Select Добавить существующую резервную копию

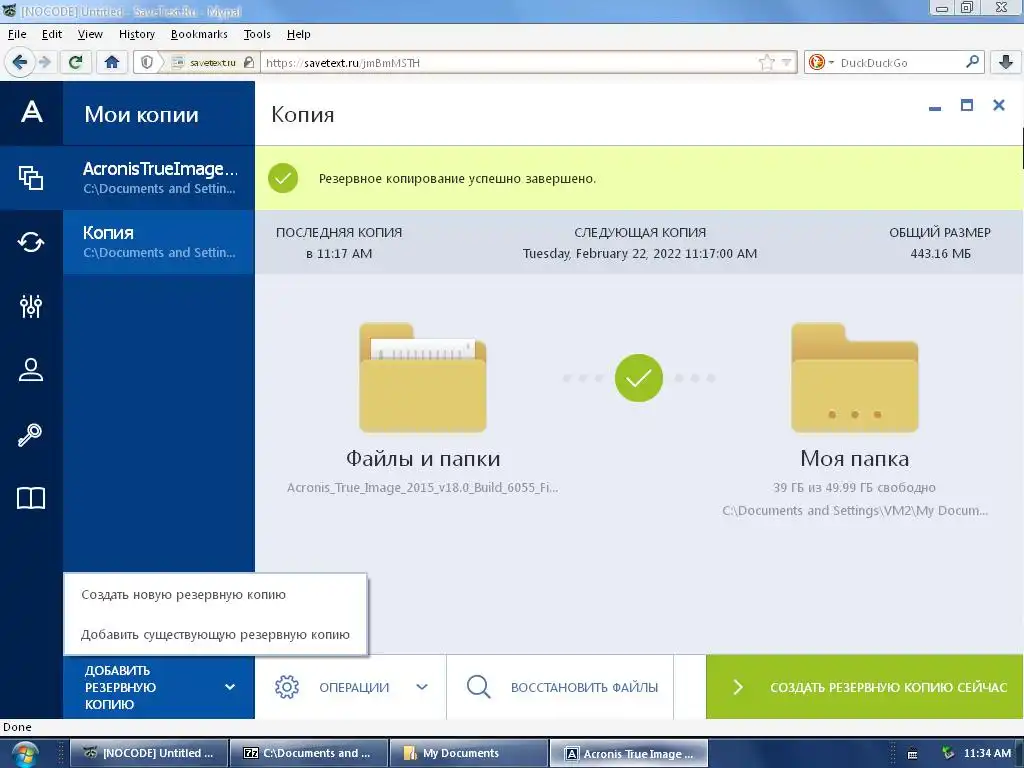[215, 635]
